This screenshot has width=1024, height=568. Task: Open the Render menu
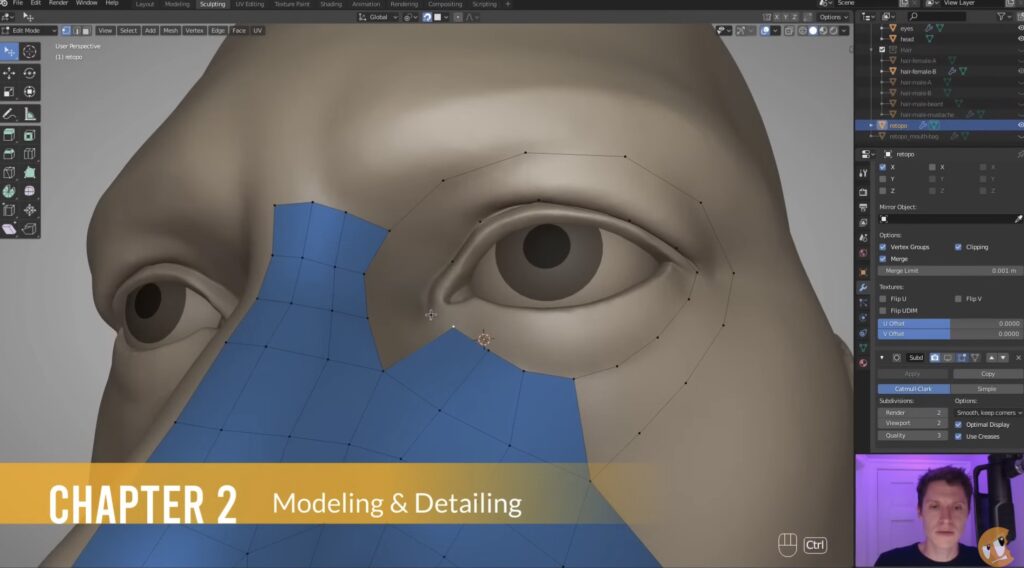58,3
